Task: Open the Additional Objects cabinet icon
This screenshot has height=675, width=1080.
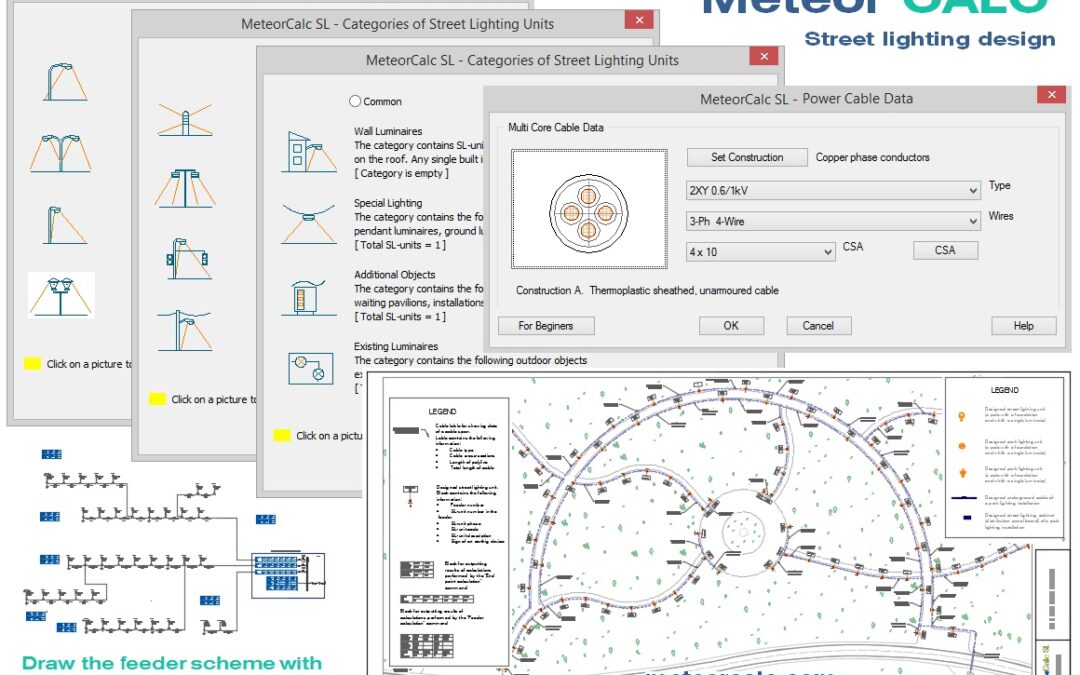Action: [309, 297]
